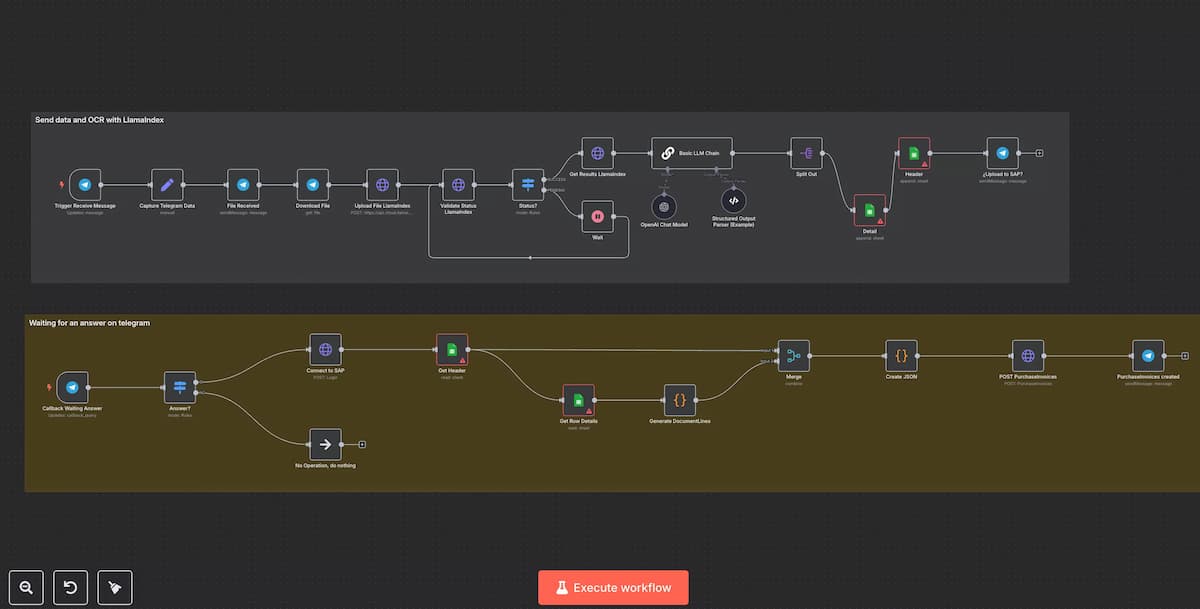
Task: Select the Merge node
Action: 793,353
